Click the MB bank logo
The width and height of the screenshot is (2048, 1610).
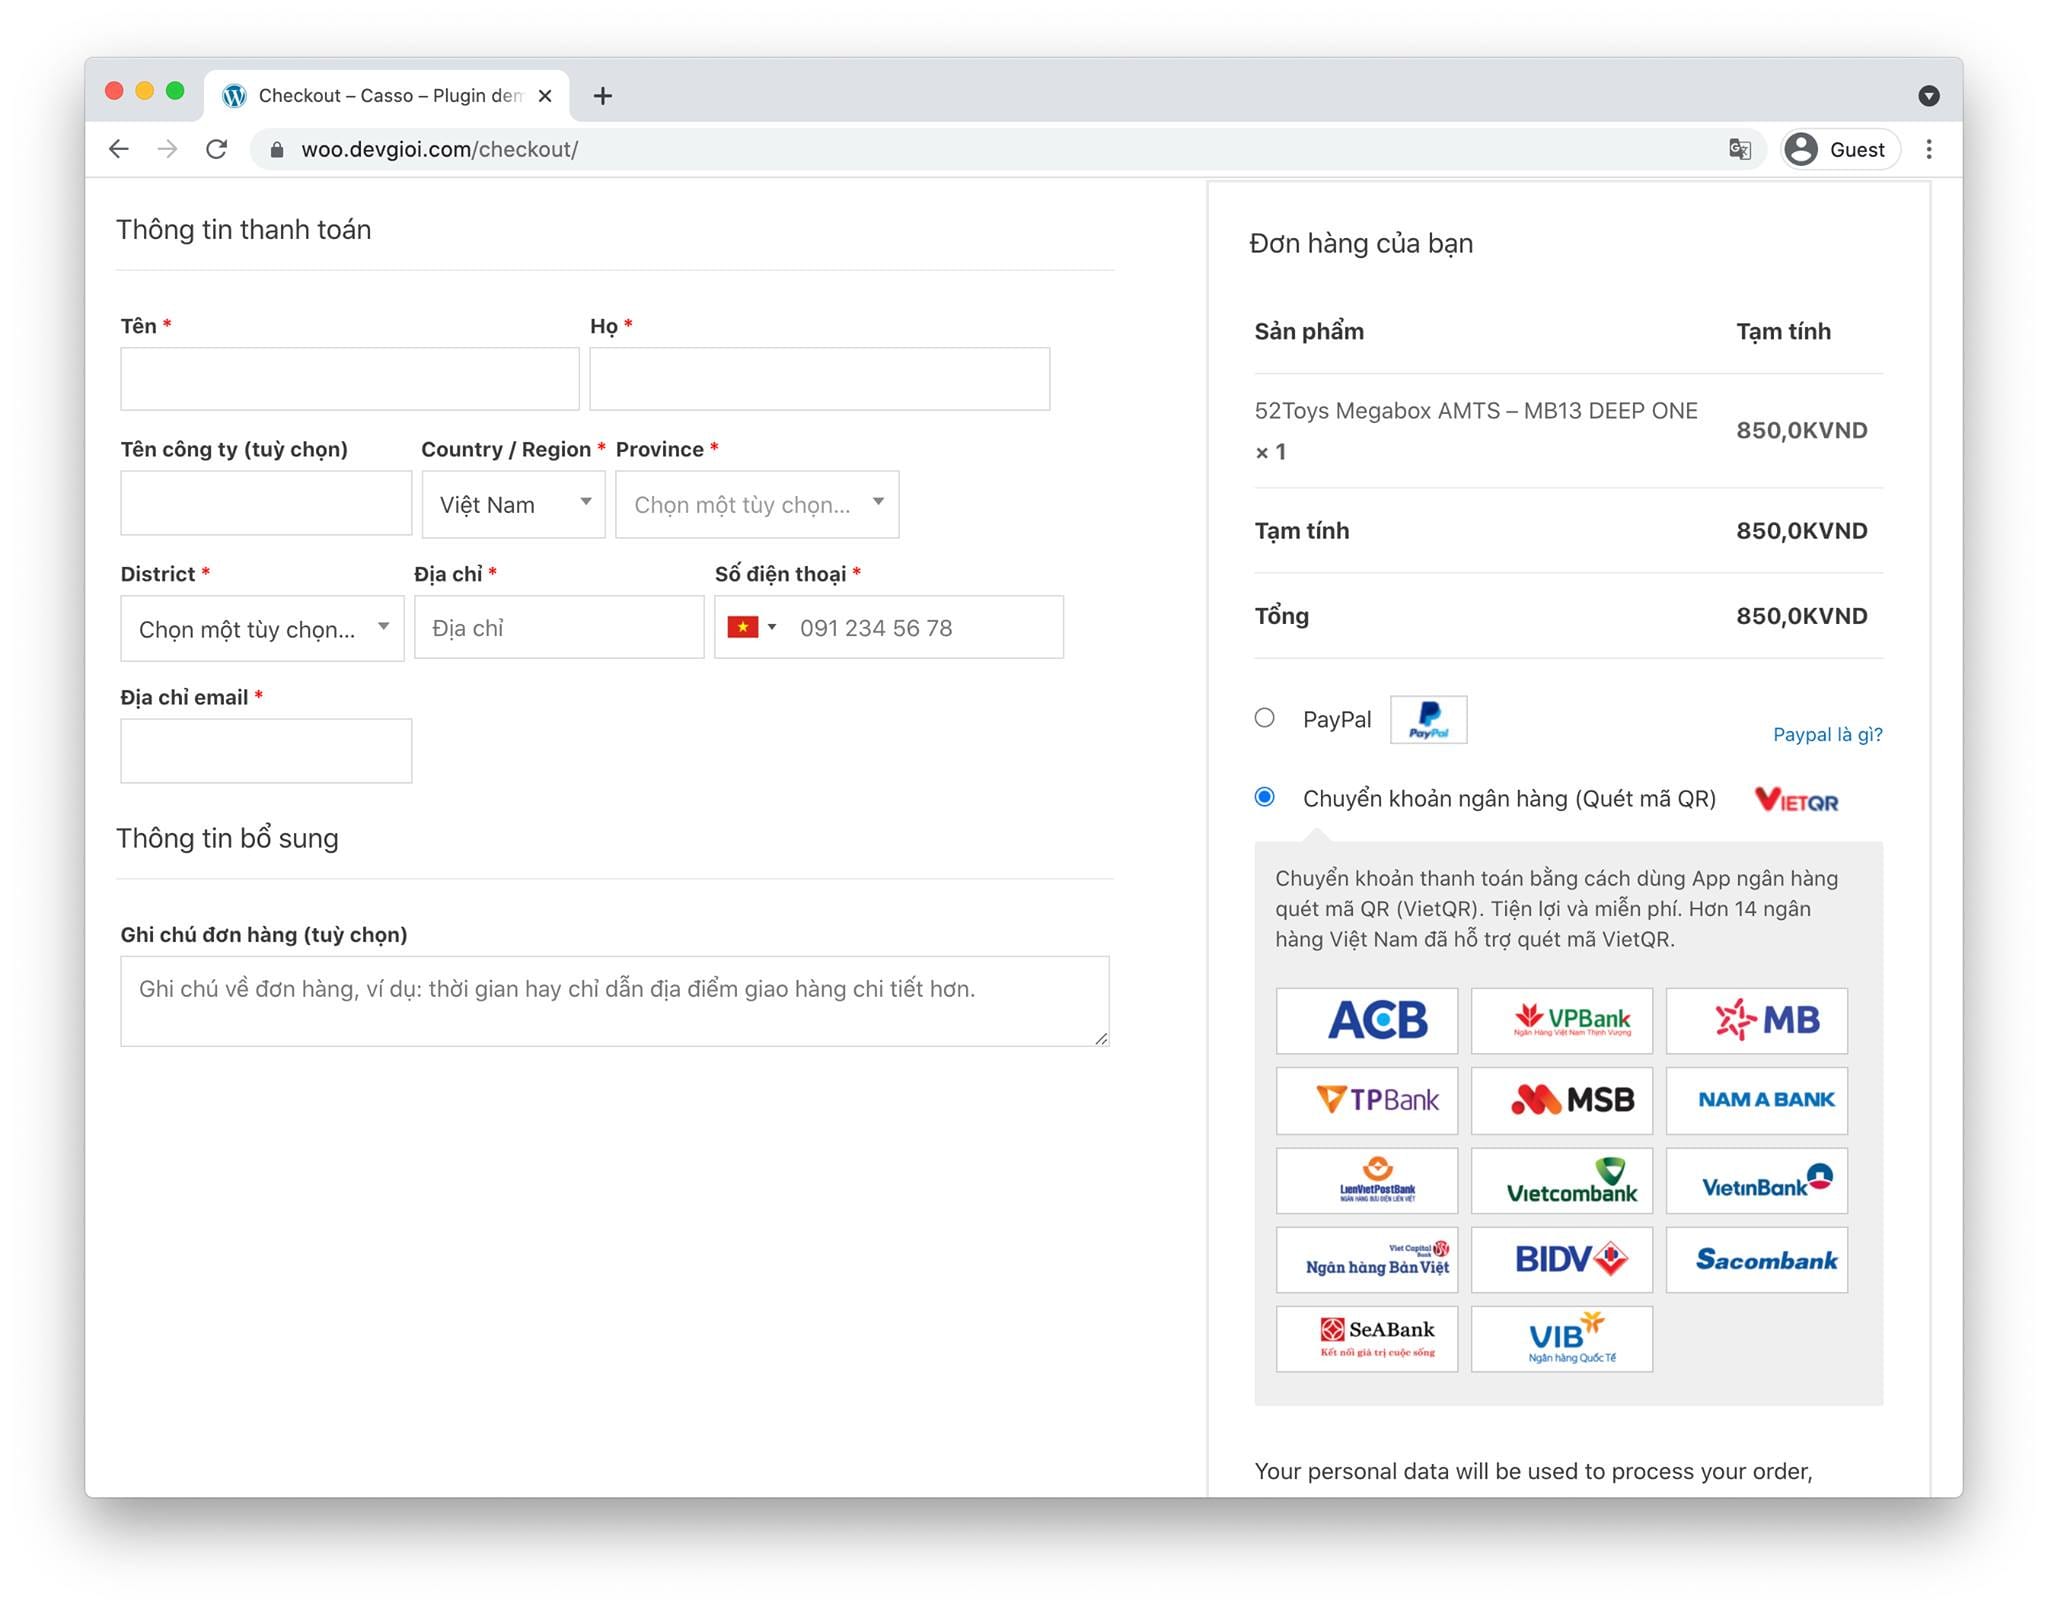[x=1757, y=1021]
